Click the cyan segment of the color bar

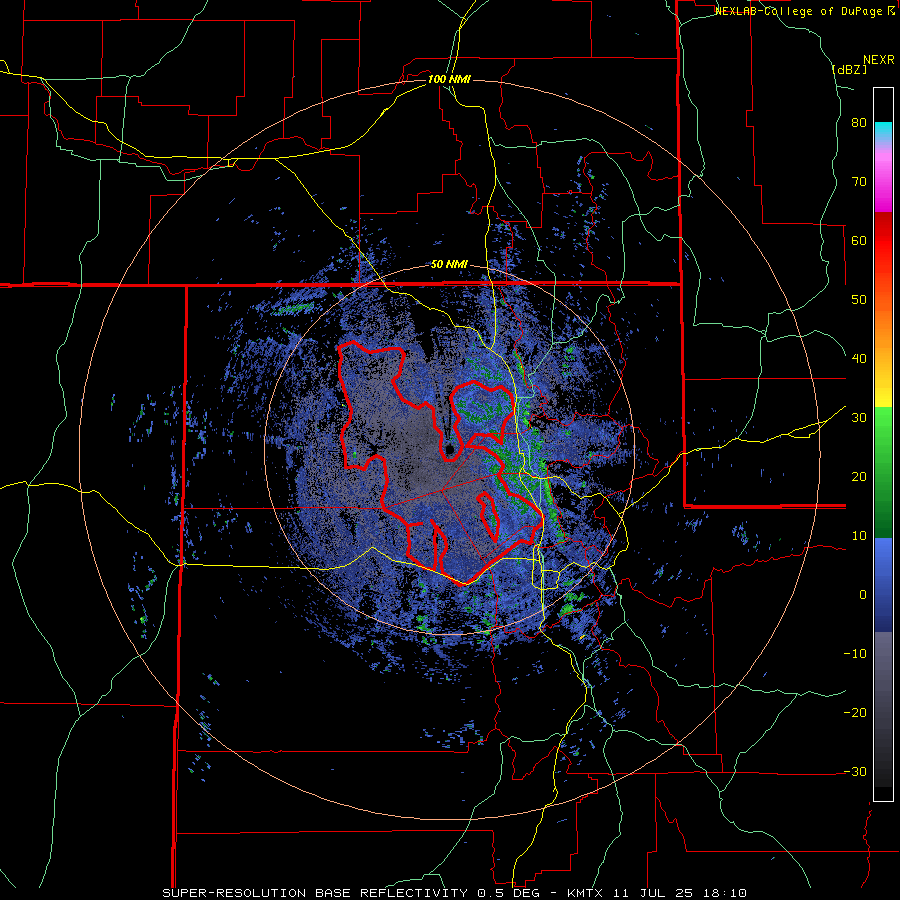pos(883,131)
